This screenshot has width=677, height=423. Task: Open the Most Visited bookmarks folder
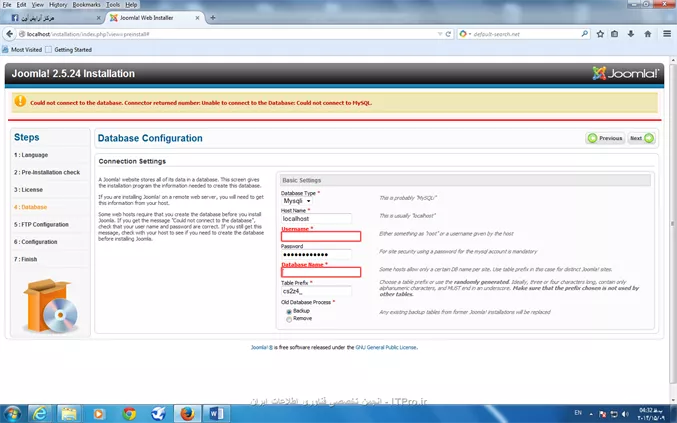[x=22, y=50]
